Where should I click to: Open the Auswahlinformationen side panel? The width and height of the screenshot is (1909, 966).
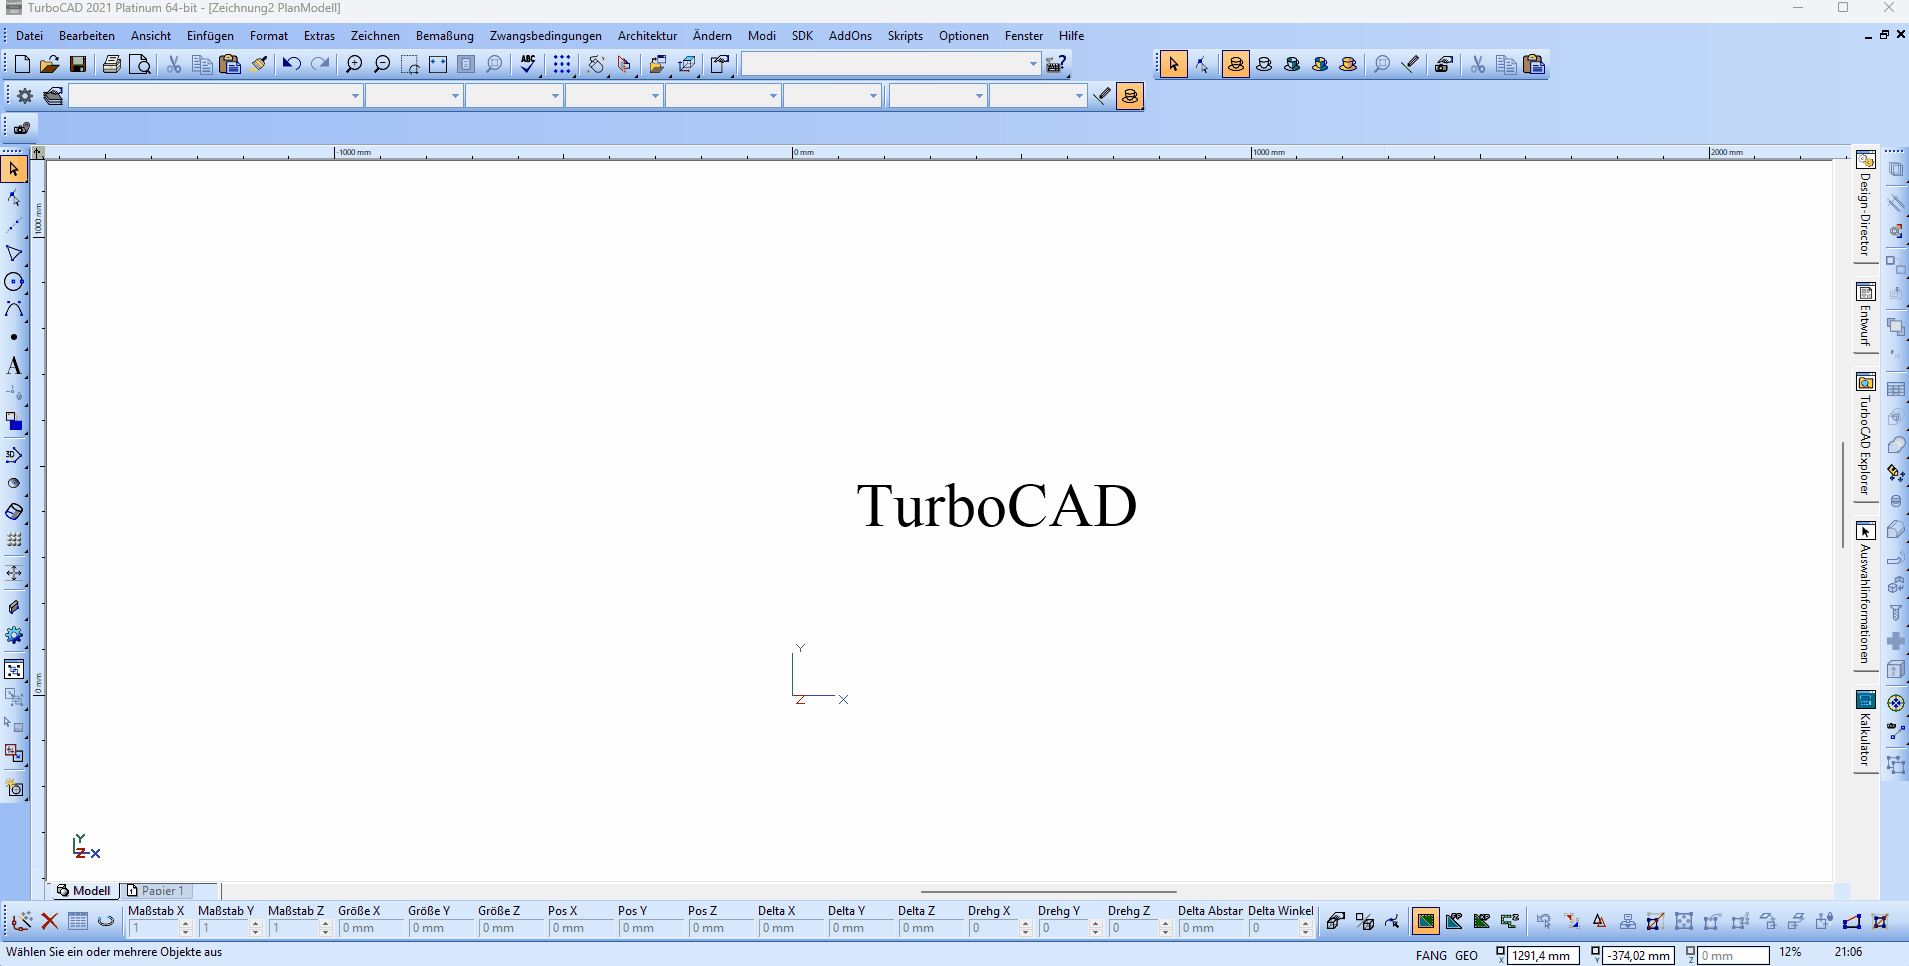[x=1865, y=593]
